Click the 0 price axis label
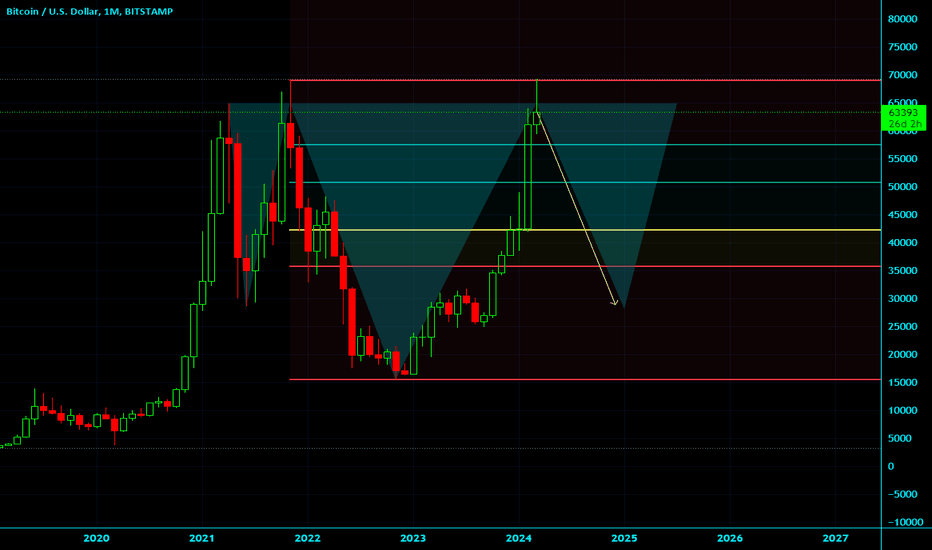932x550 pixels. click(x=890, y=466)
